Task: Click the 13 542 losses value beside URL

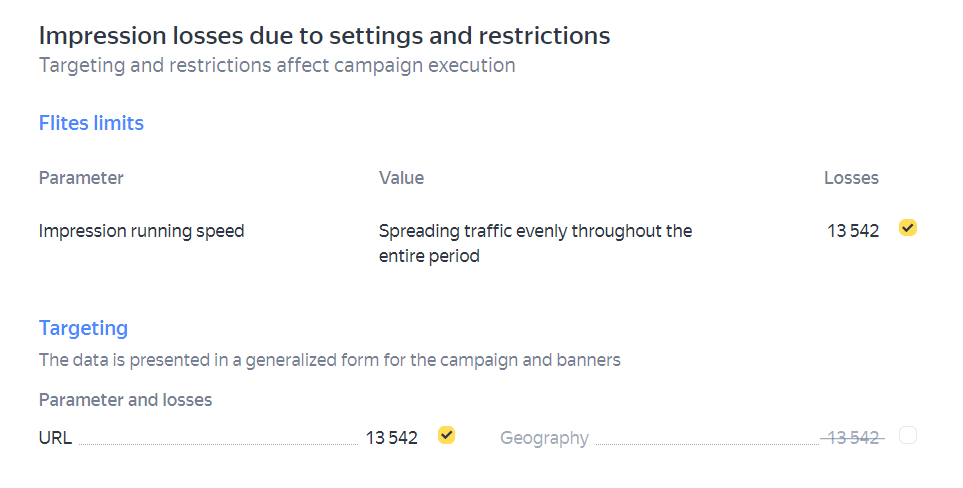Action: (x=391, y=437)
